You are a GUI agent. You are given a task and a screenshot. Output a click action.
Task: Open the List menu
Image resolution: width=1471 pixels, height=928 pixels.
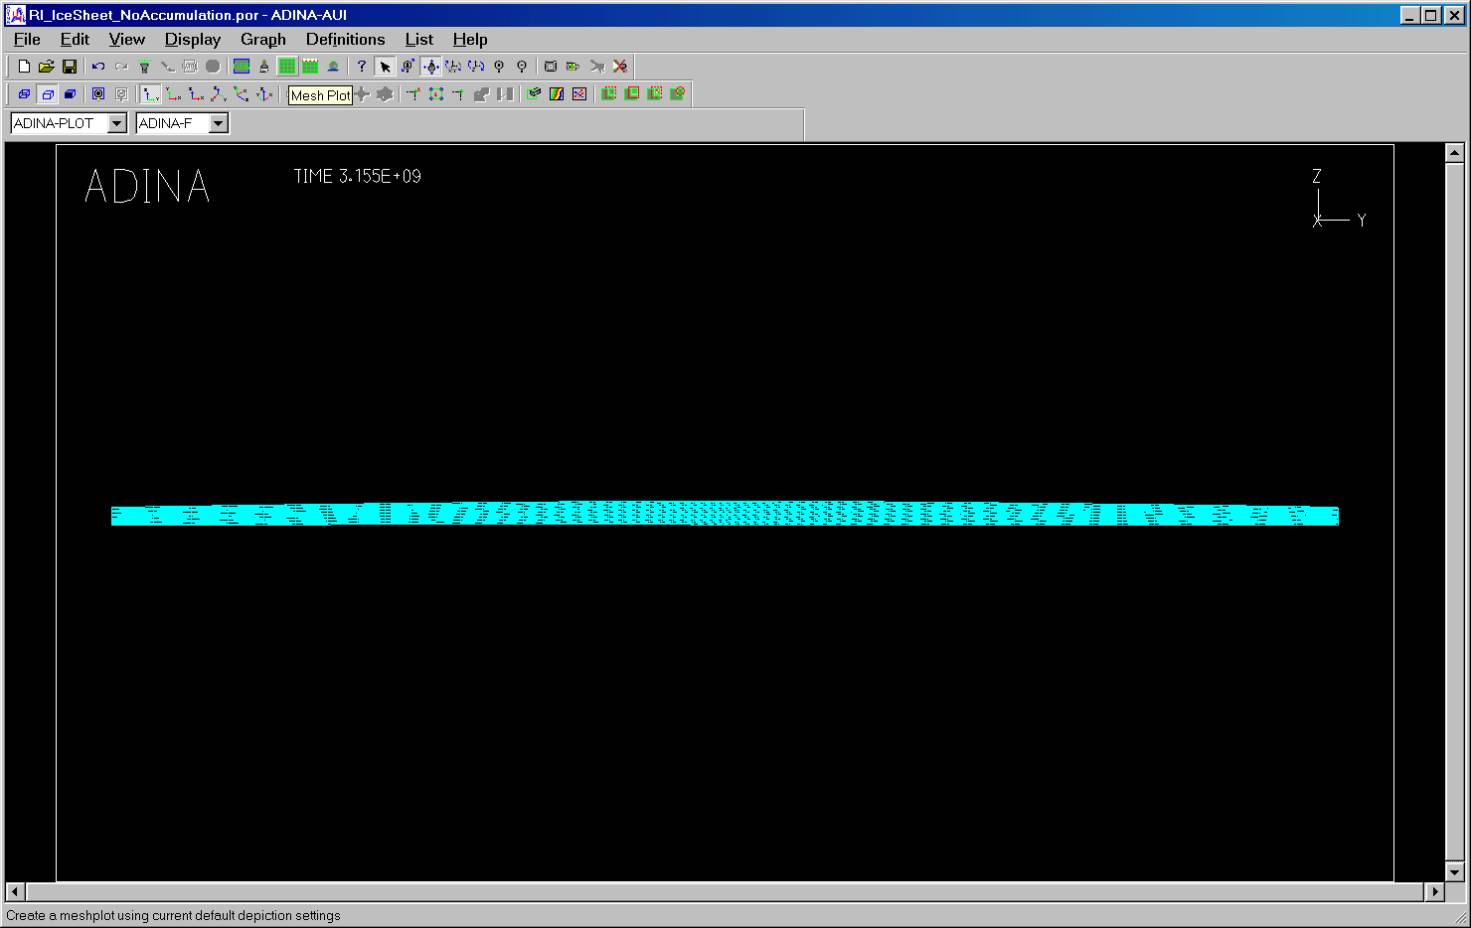click(418, 39)
